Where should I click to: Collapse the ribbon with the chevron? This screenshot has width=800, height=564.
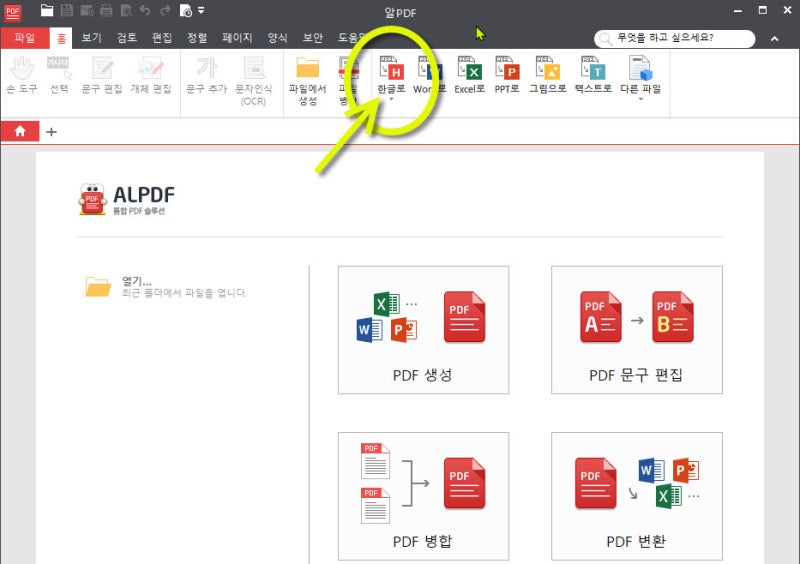pos(774,39)
